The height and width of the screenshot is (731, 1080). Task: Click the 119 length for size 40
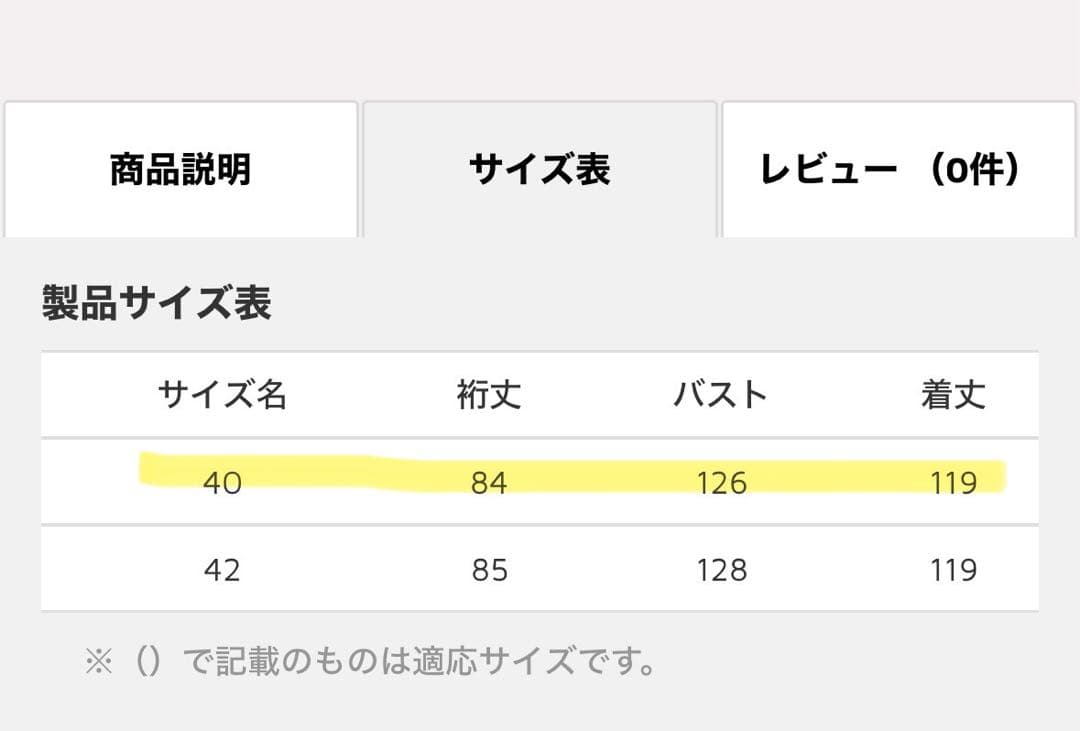(954, 482)
